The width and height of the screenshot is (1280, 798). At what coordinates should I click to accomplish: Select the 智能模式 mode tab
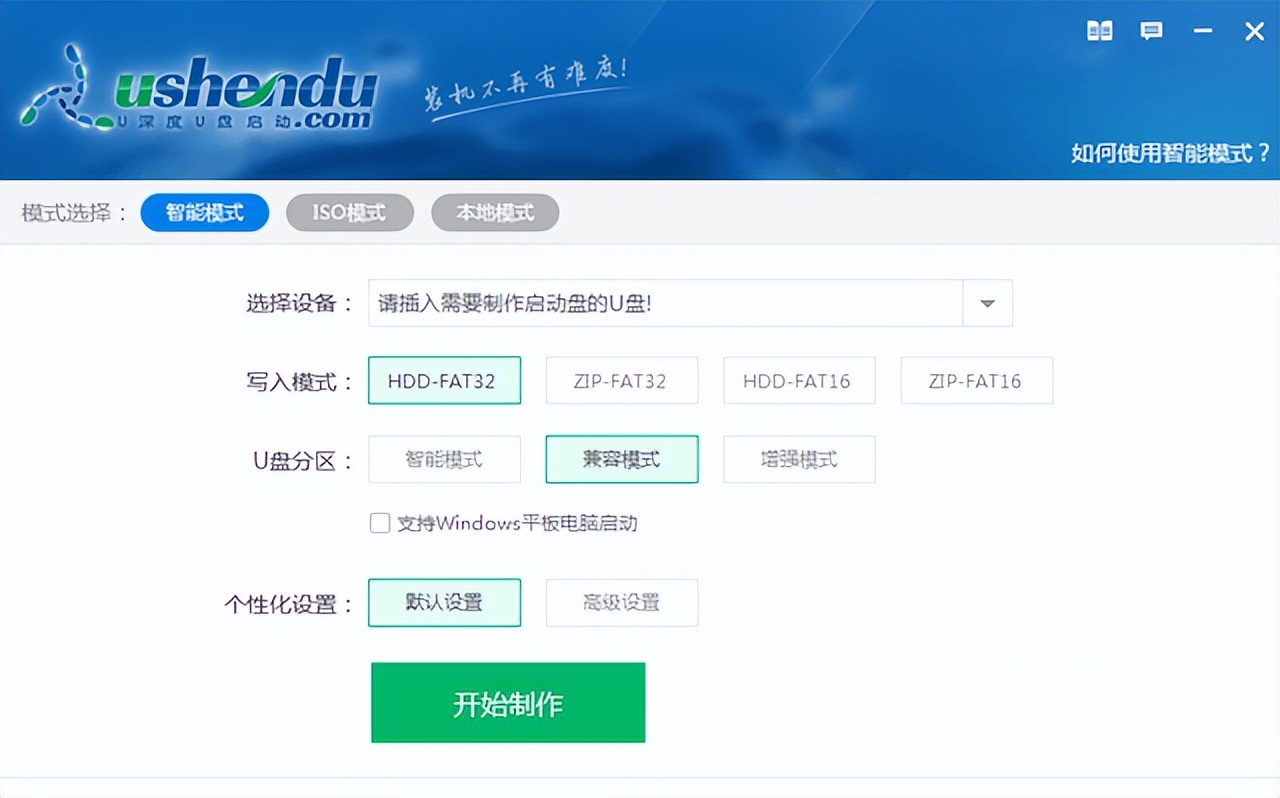point(204,212)
